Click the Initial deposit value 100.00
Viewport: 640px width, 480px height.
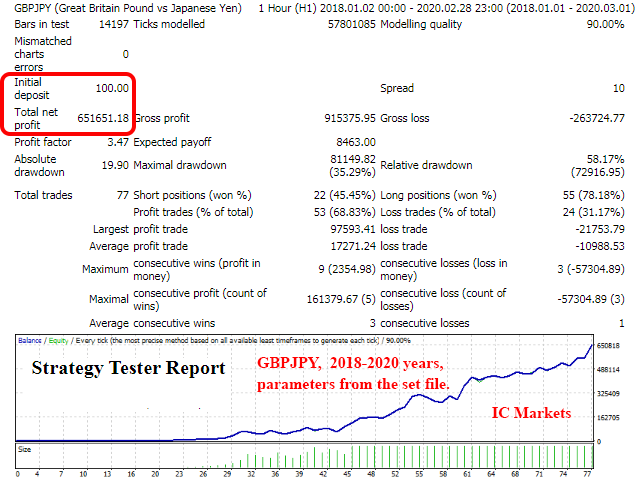click(x=110, y=89)
